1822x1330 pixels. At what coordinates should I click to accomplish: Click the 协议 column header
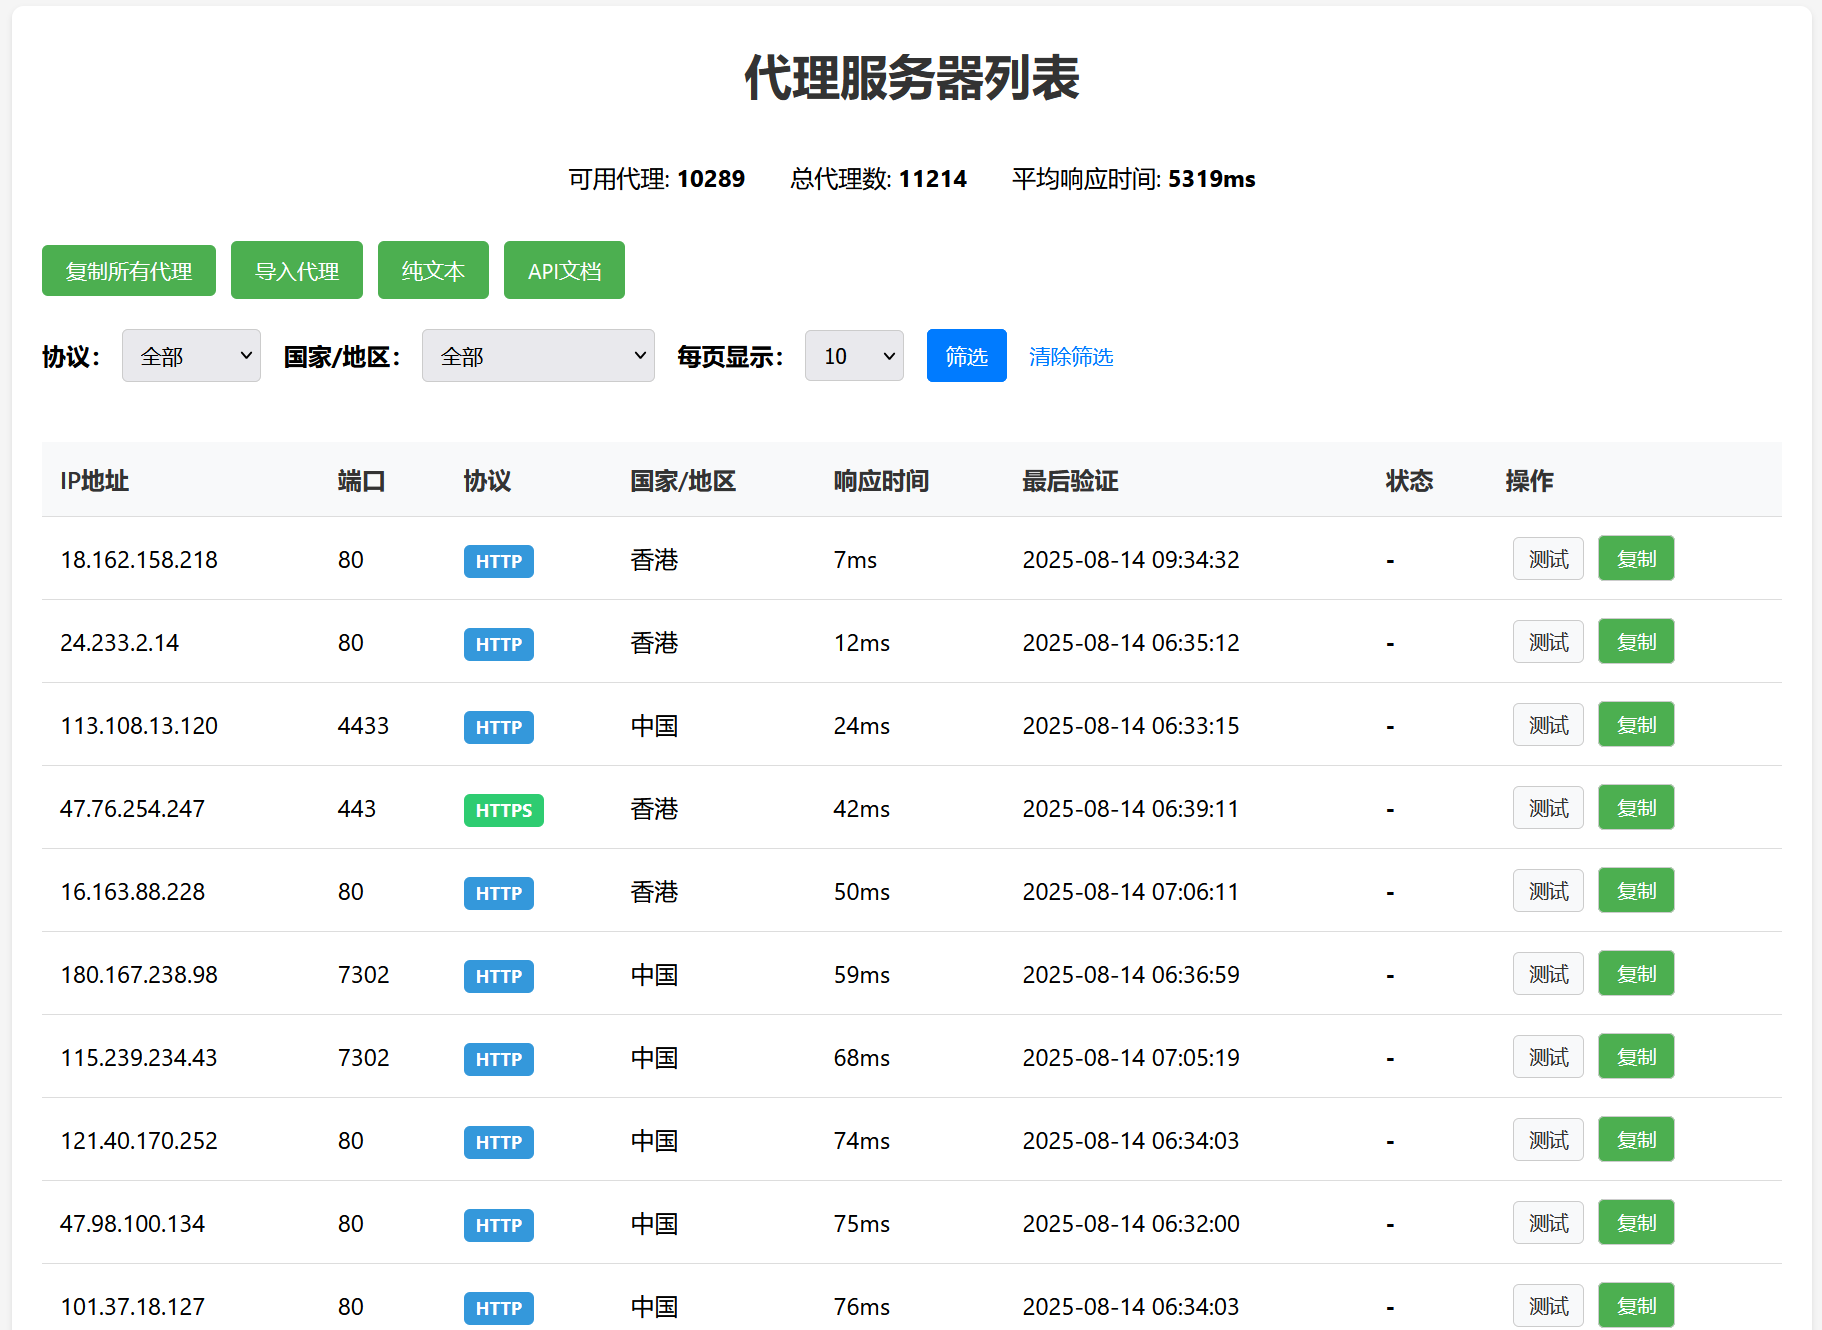(x=487, y=481)
